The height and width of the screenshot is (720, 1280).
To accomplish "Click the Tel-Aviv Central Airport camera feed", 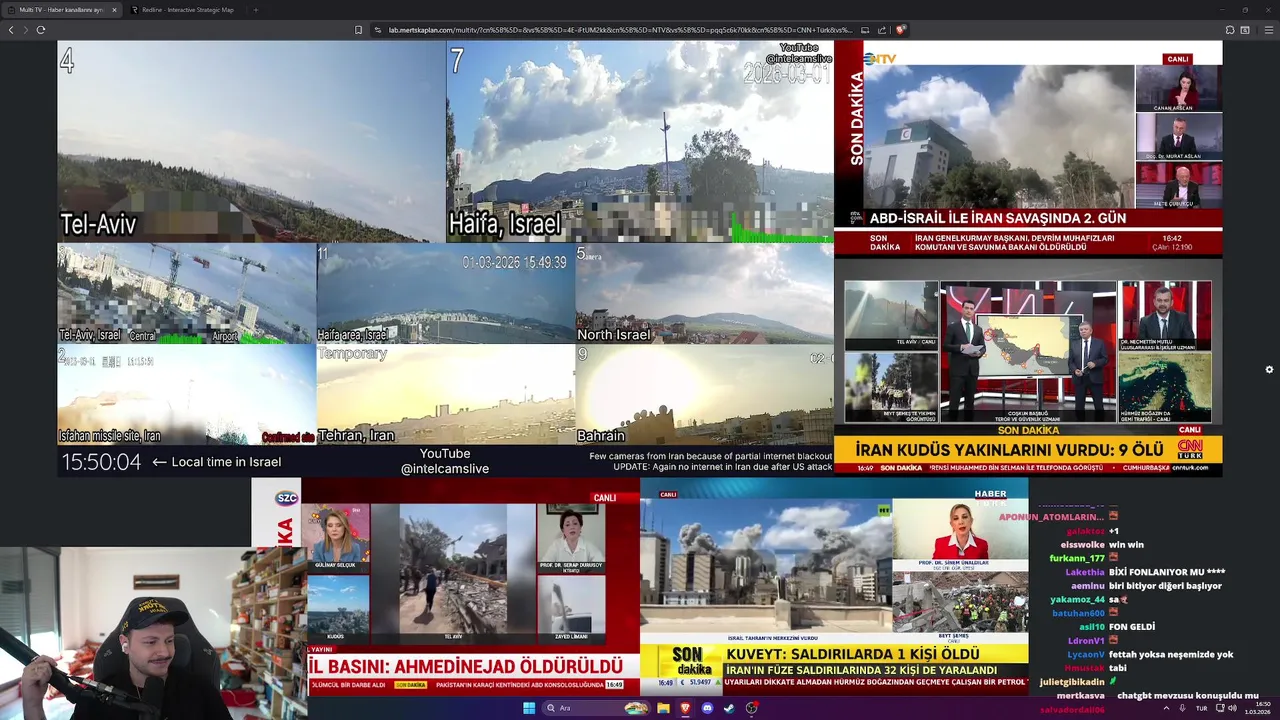I will (x=187, y=294).
